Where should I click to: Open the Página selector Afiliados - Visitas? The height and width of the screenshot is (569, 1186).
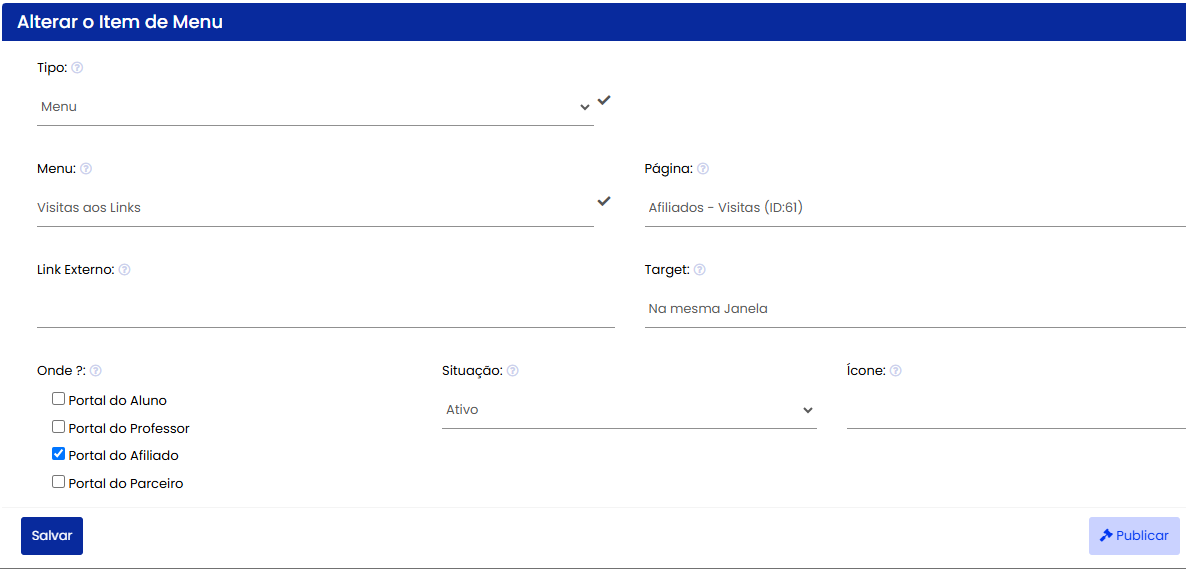click(914, 207)
